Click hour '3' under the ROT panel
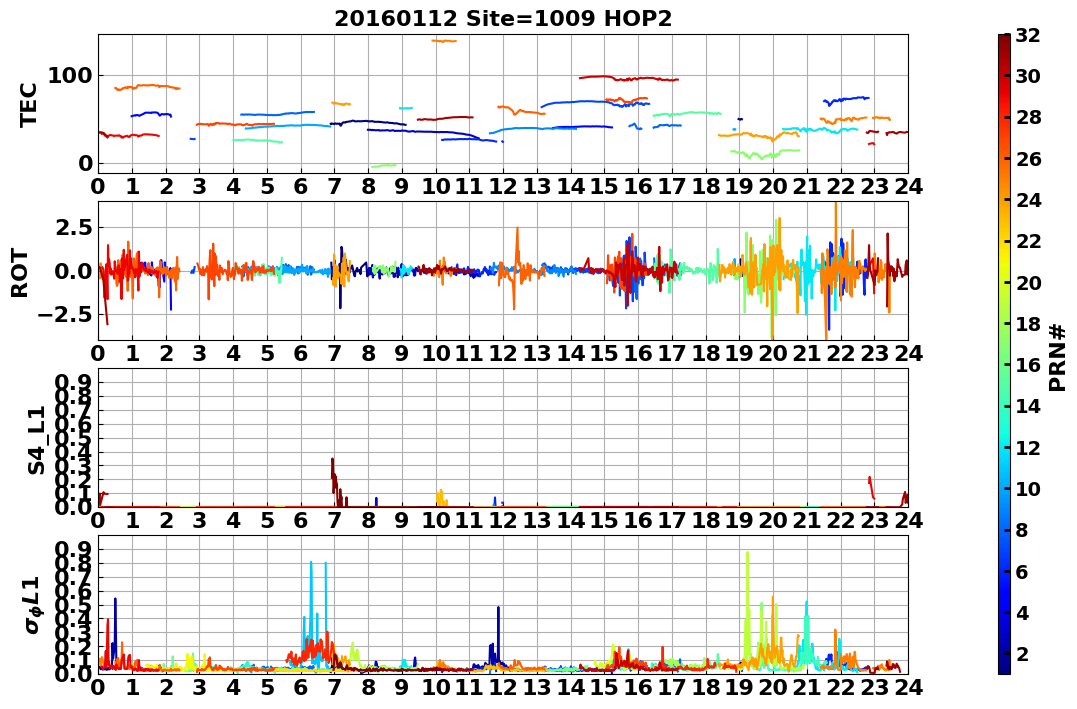This screenshot has height=709, width=1077. click(200, 353)
